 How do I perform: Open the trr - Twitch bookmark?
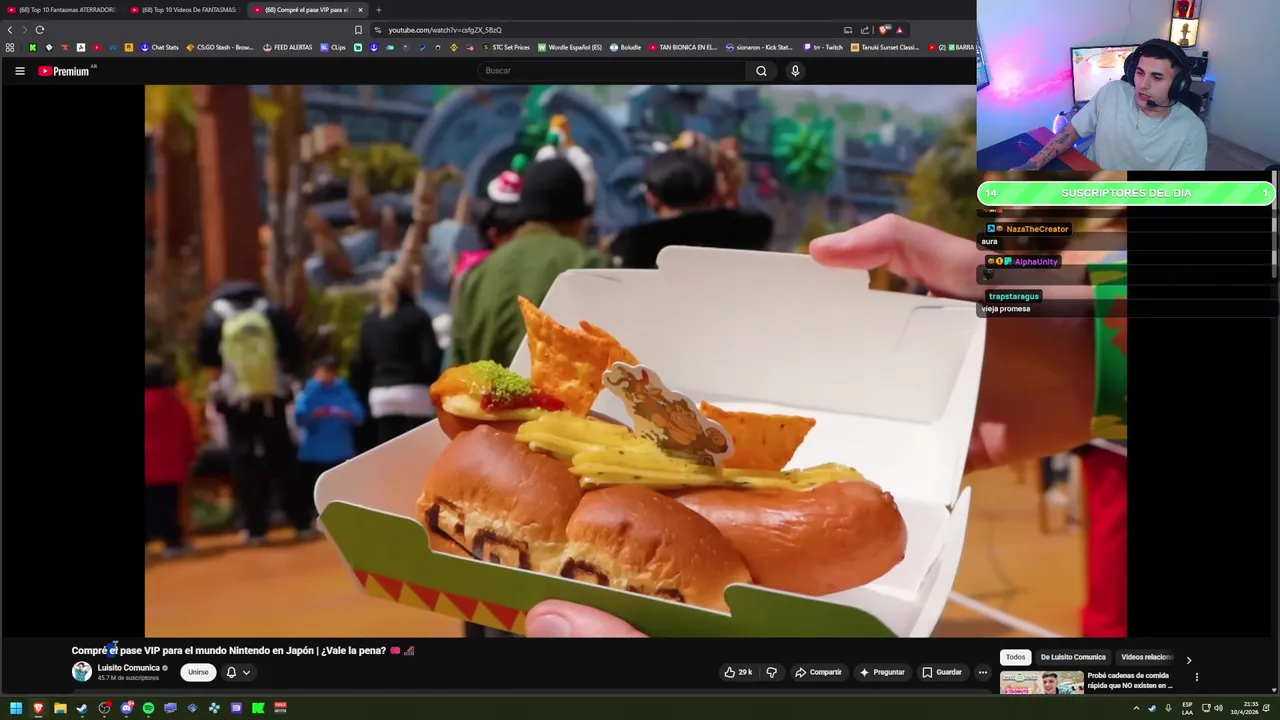[824, 47]
